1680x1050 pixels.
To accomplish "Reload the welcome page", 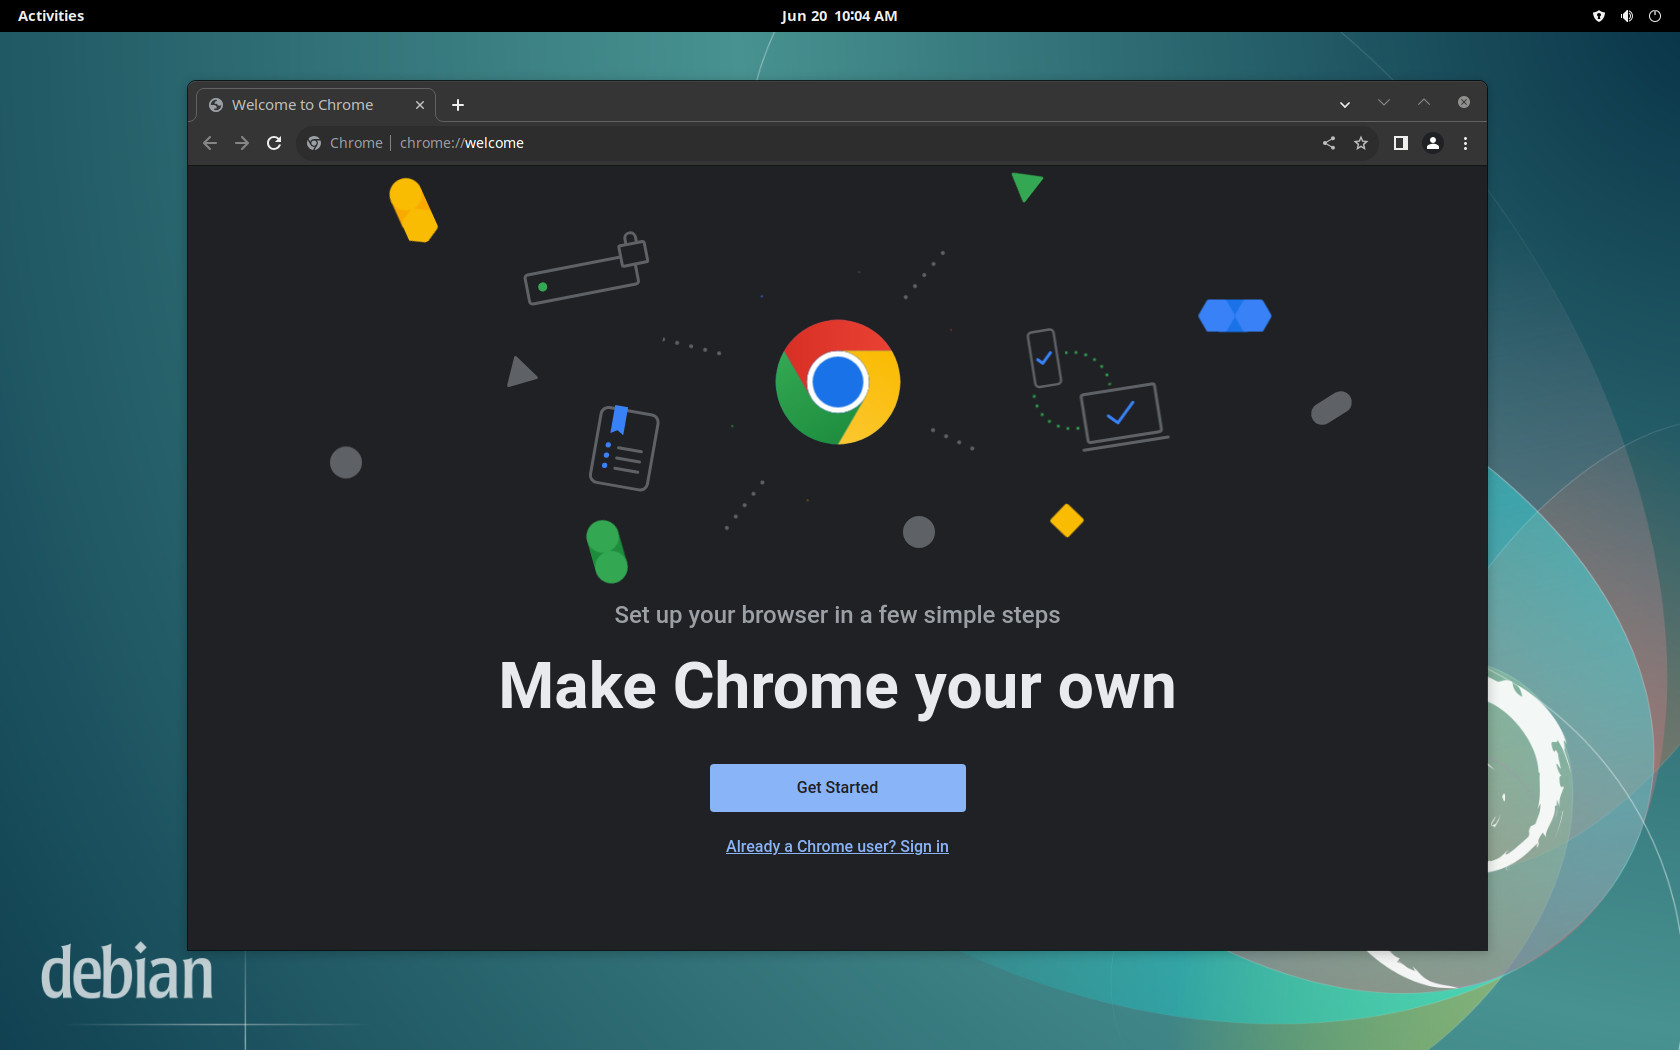I will click(274, 143).
